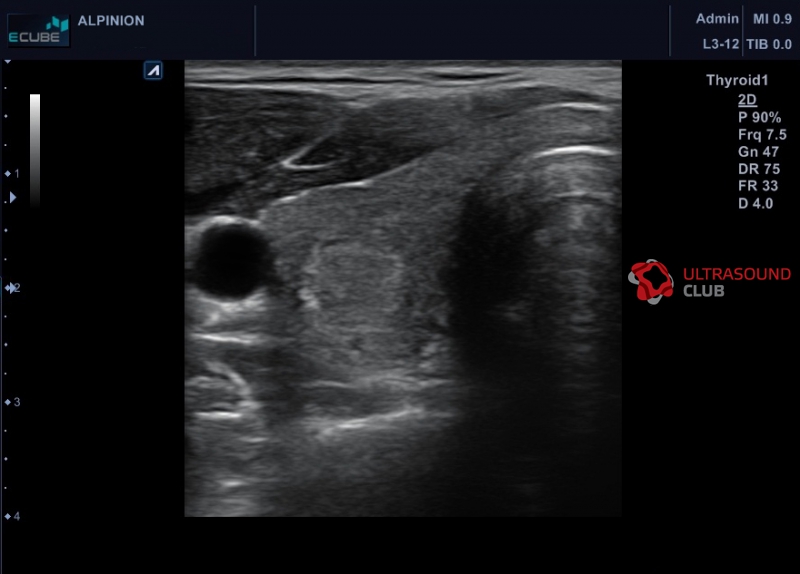Click the probe orientation marker icon
This screenshot has width=800, height=574.
click(153, 70)
